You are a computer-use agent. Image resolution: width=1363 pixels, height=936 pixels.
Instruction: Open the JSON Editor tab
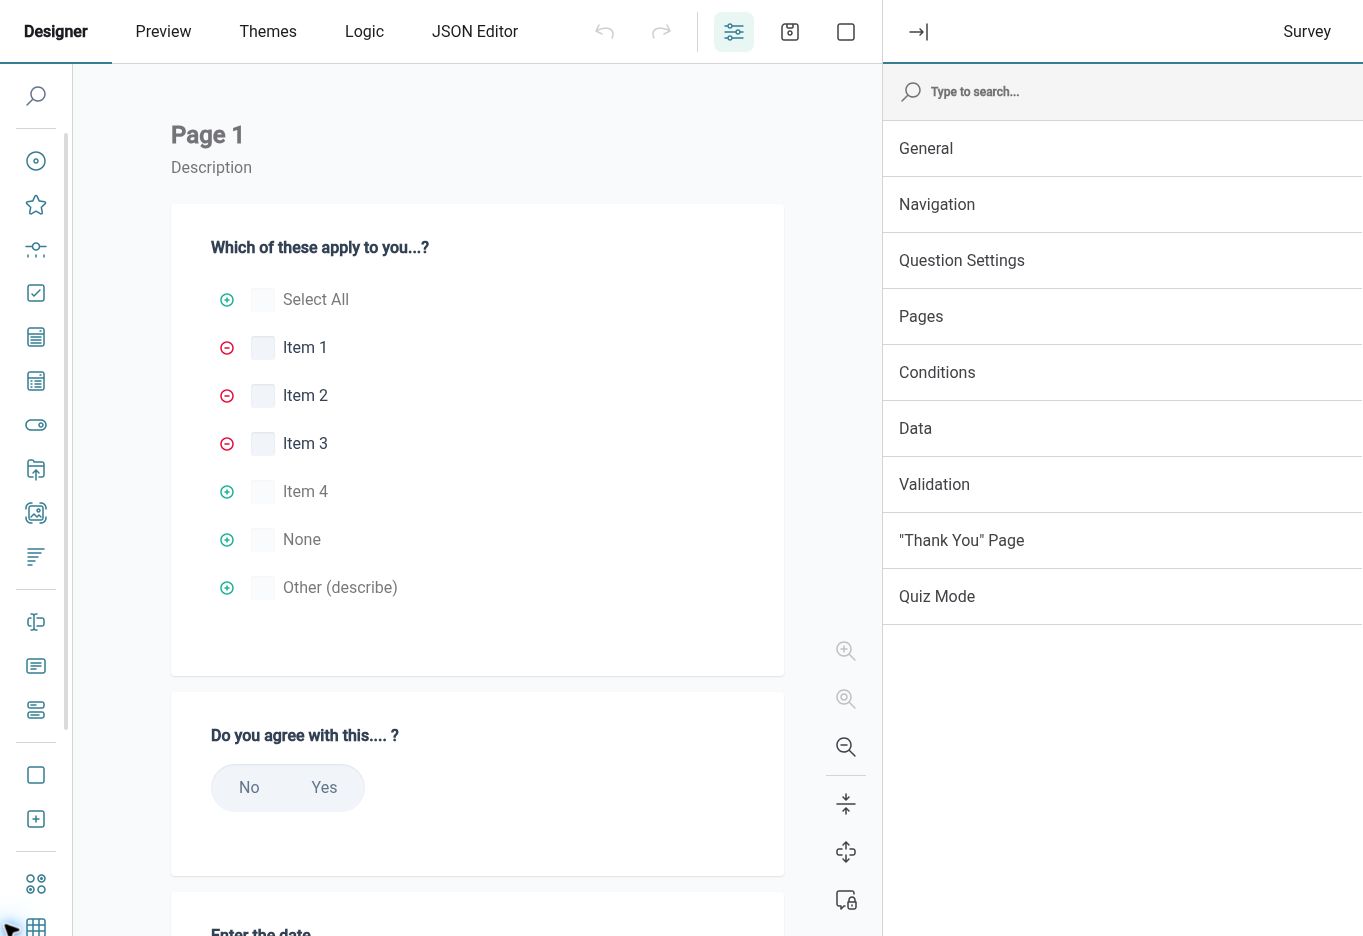[475, 32]
